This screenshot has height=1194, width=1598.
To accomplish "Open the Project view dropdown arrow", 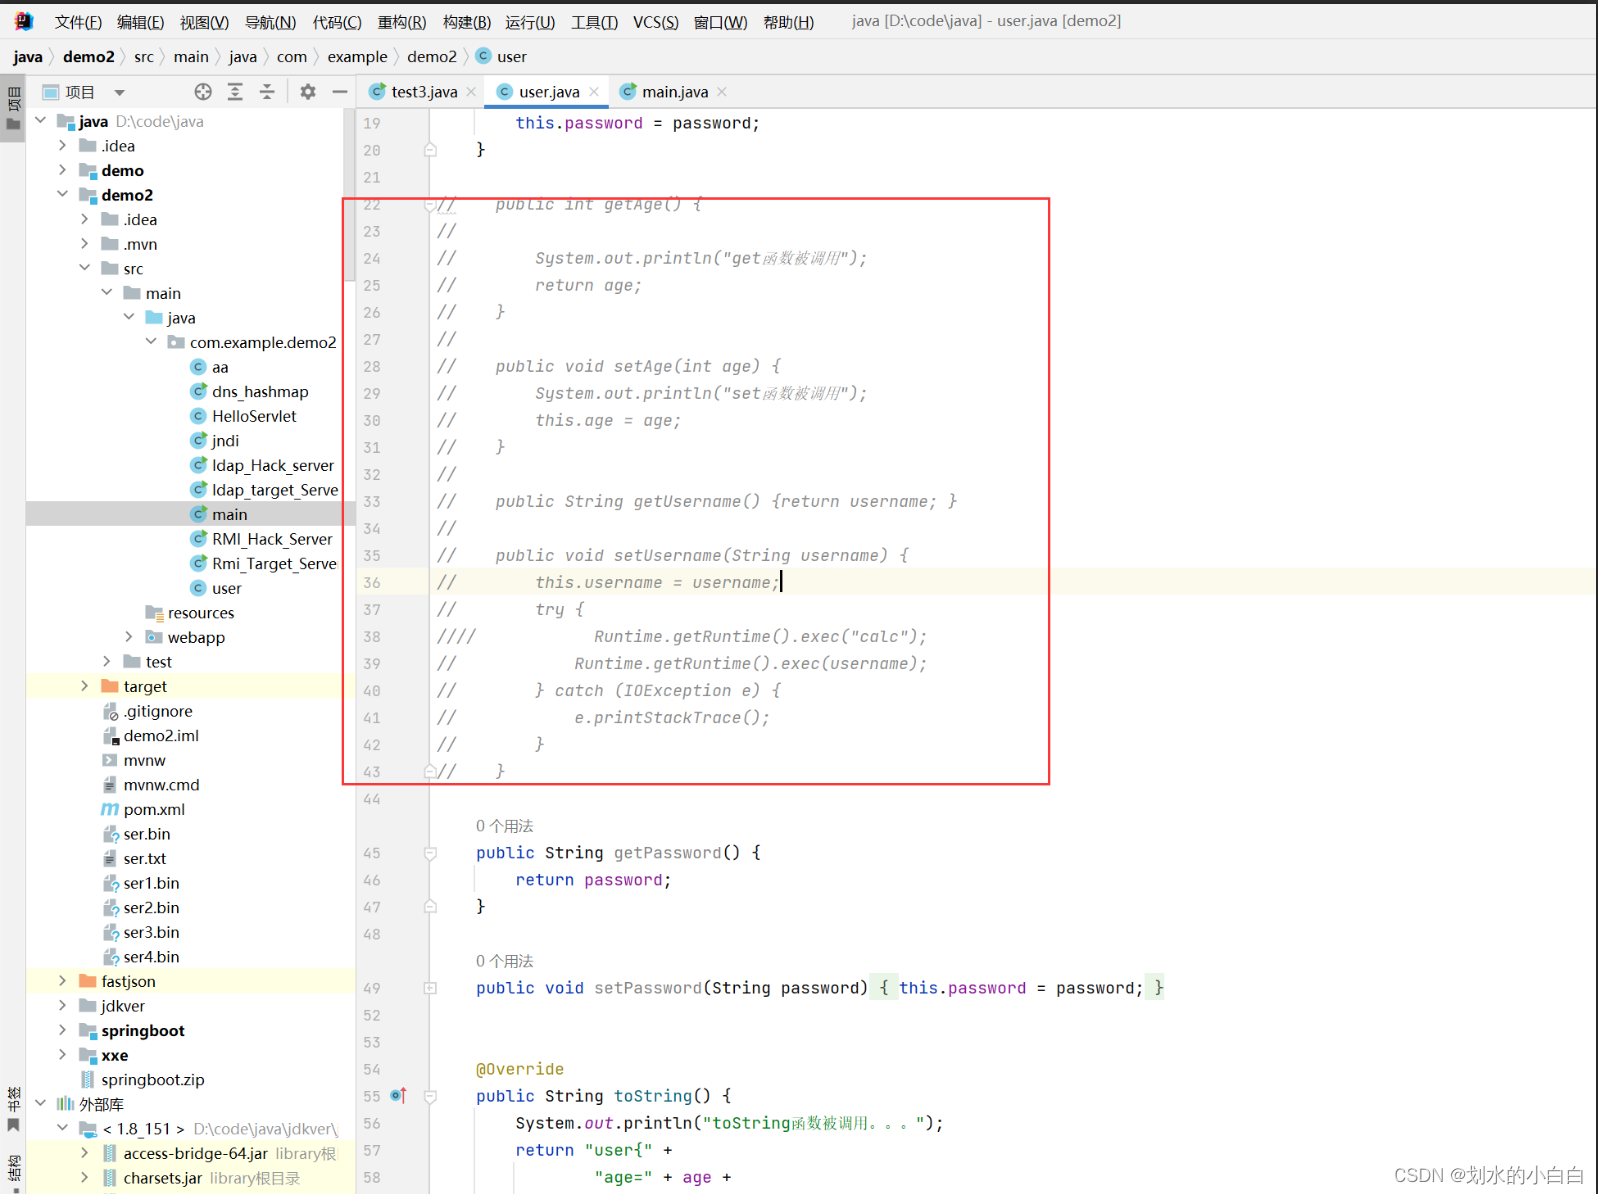I will click(x=120, y=93).
